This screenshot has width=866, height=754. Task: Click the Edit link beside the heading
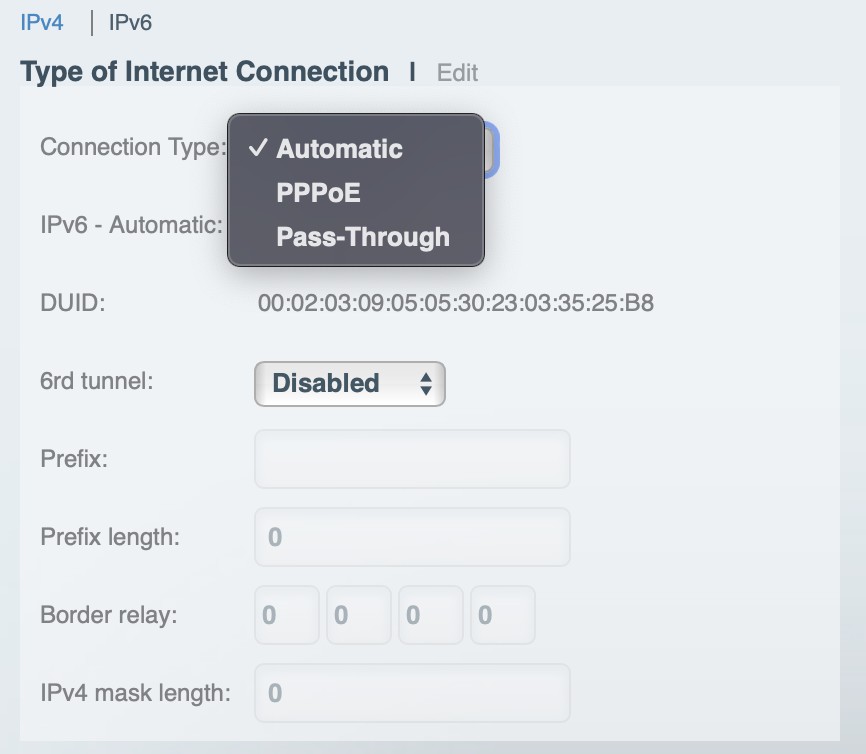pyautogui.click(x=457, y=73)
